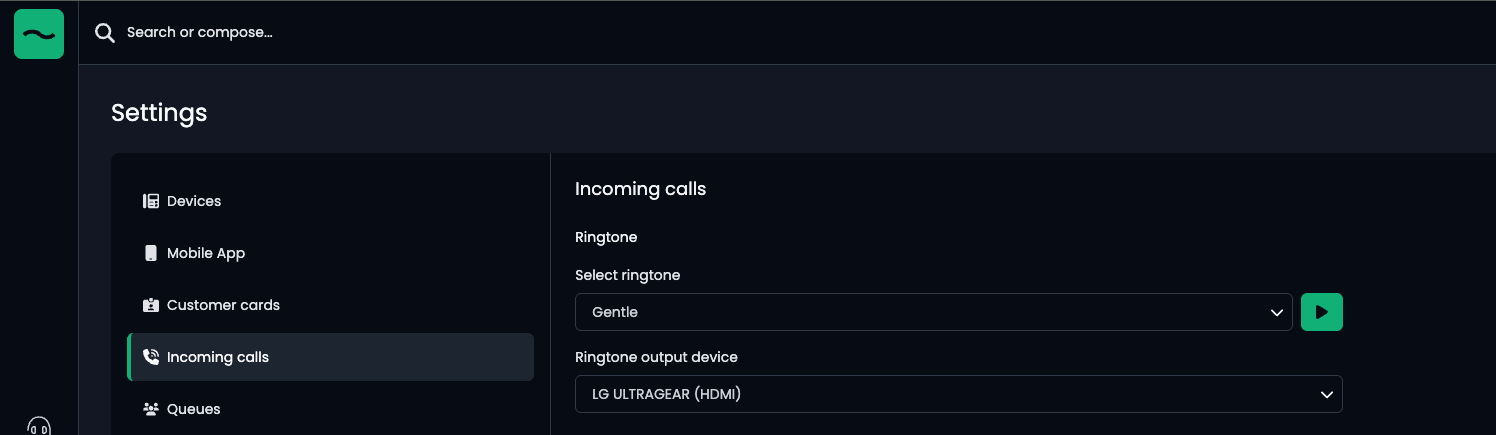Open the Select ringtone dropdown showing Gentle
This screenshot has height=435, width=1496.
tap(920, 312)
